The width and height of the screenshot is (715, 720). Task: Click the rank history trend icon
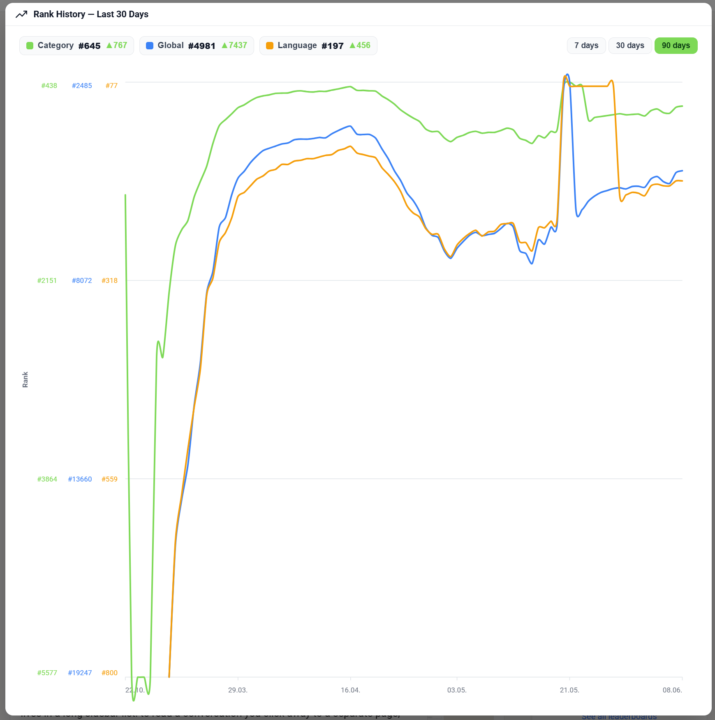(x=21, y=15)
